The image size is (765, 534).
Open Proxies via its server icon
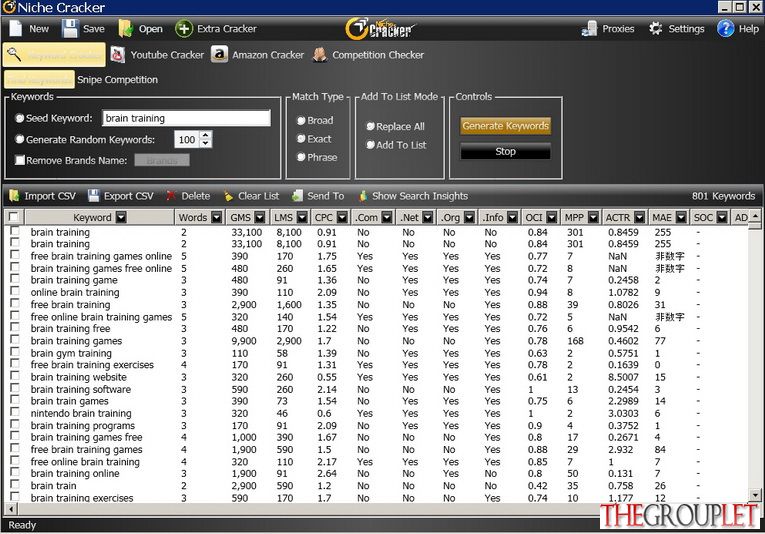point(589,29)
